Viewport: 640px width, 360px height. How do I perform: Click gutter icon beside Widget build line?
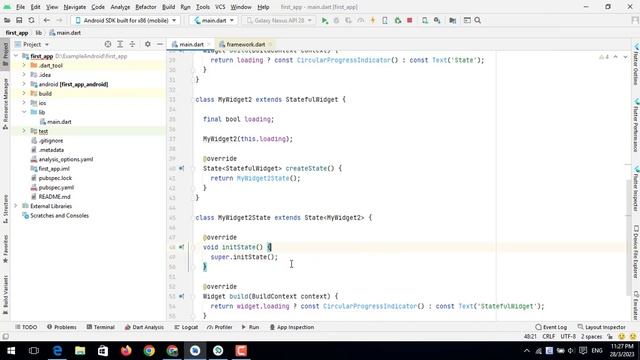click(181, 296)
